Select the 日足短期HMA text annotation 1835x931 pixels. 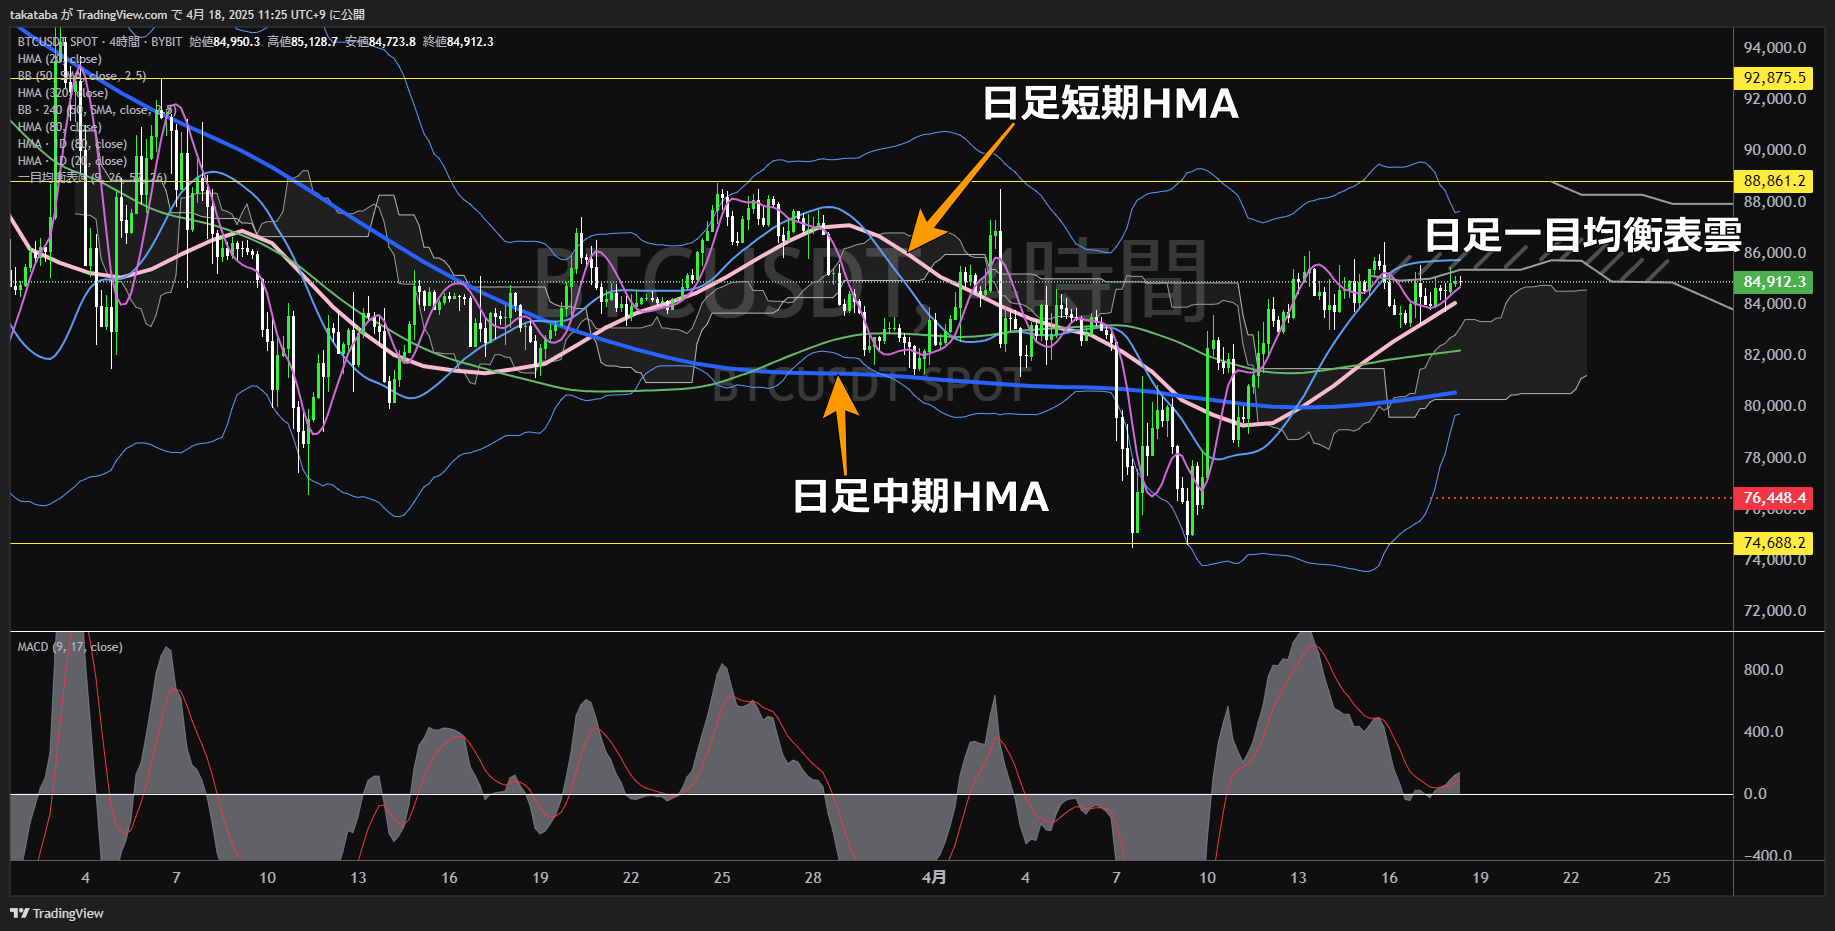pyautogui.click(x=1110, y=104)
